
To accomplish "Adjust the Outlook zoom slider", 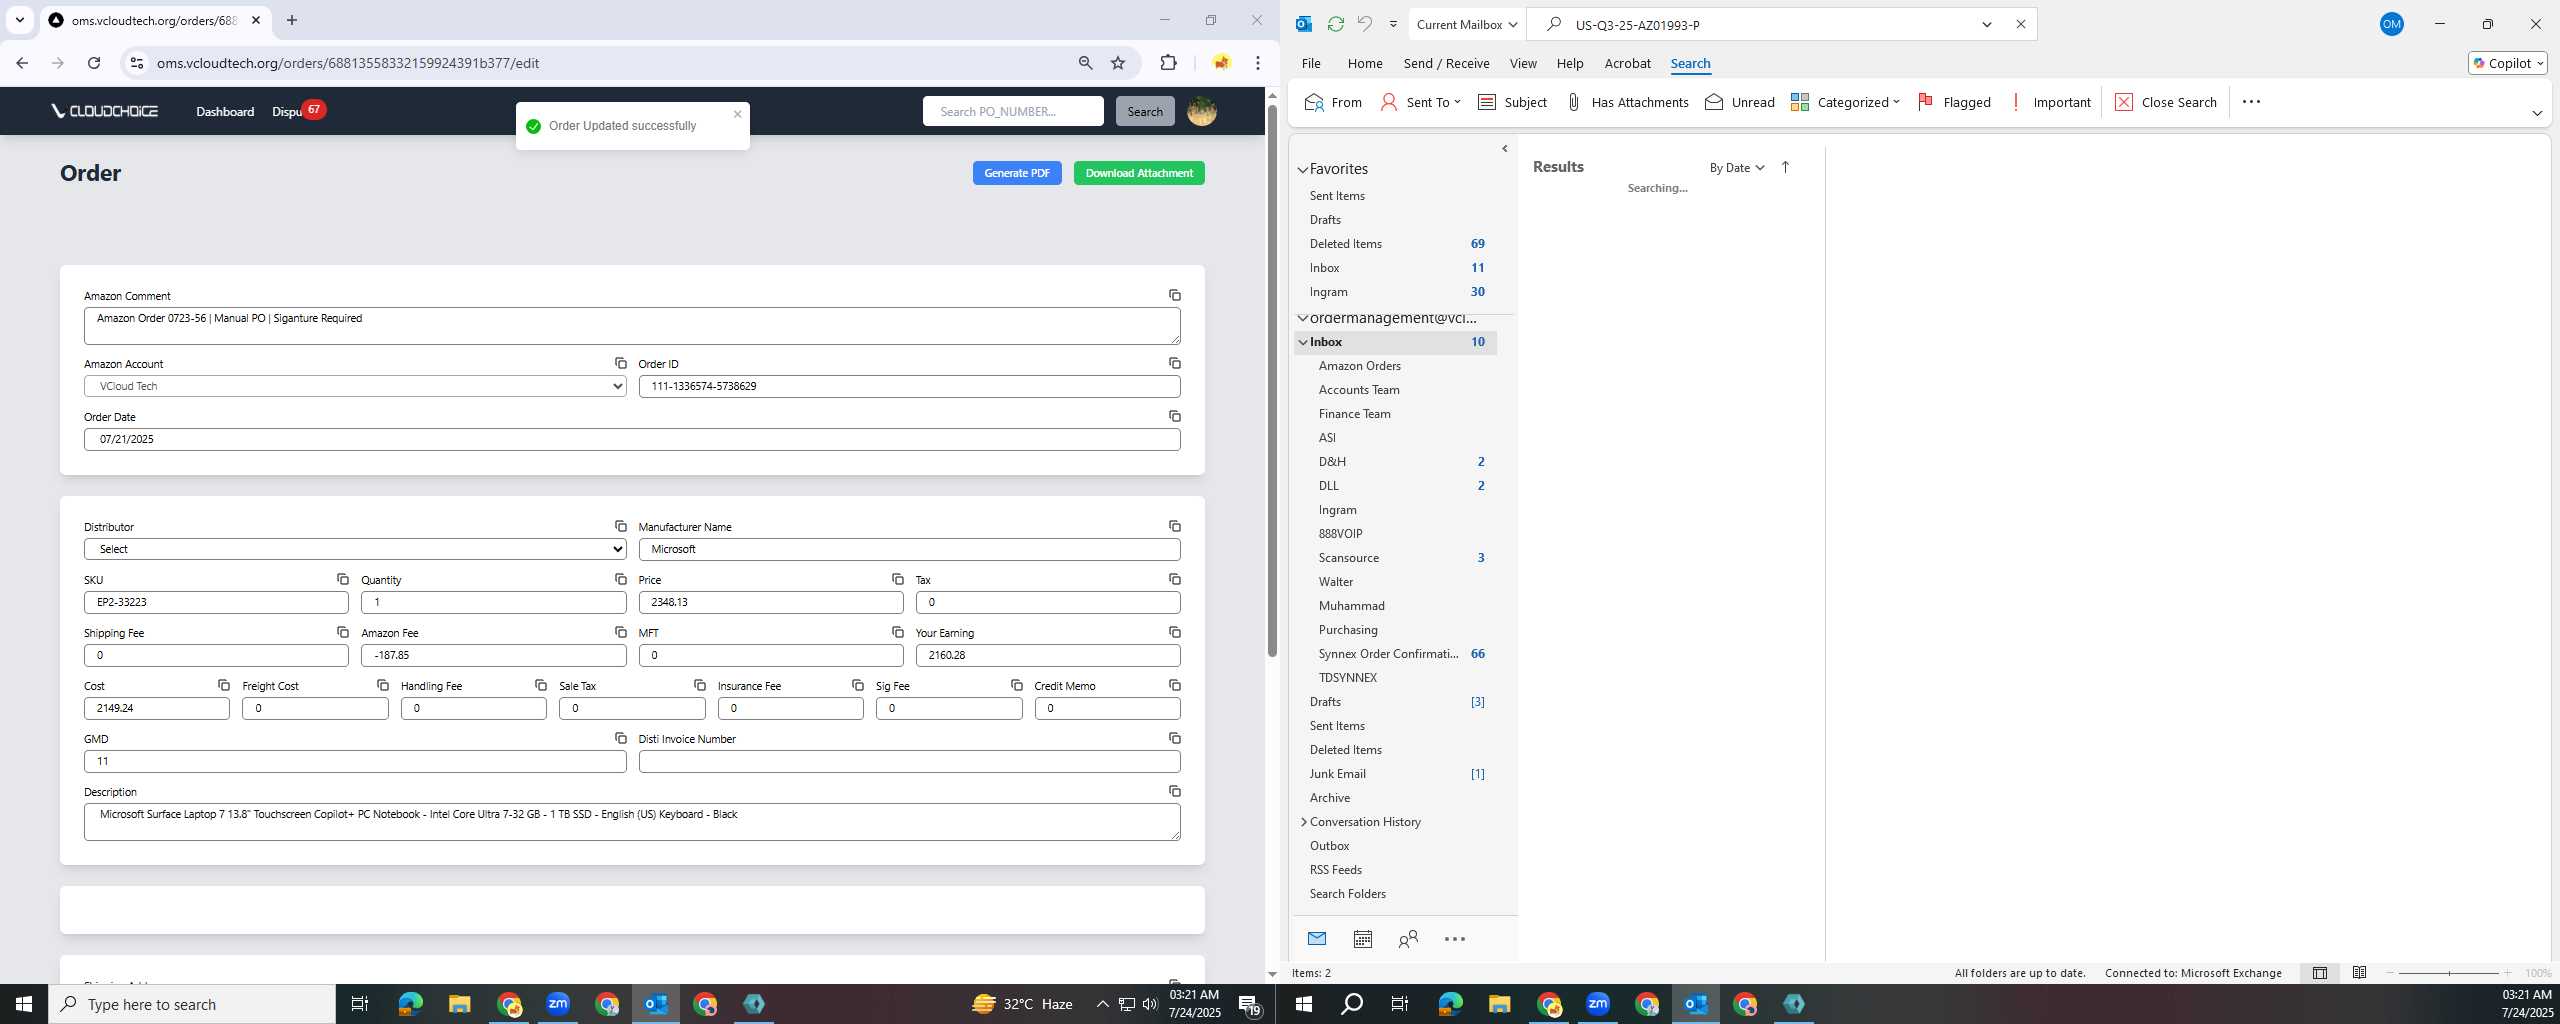I will (x=2449, y=973).
